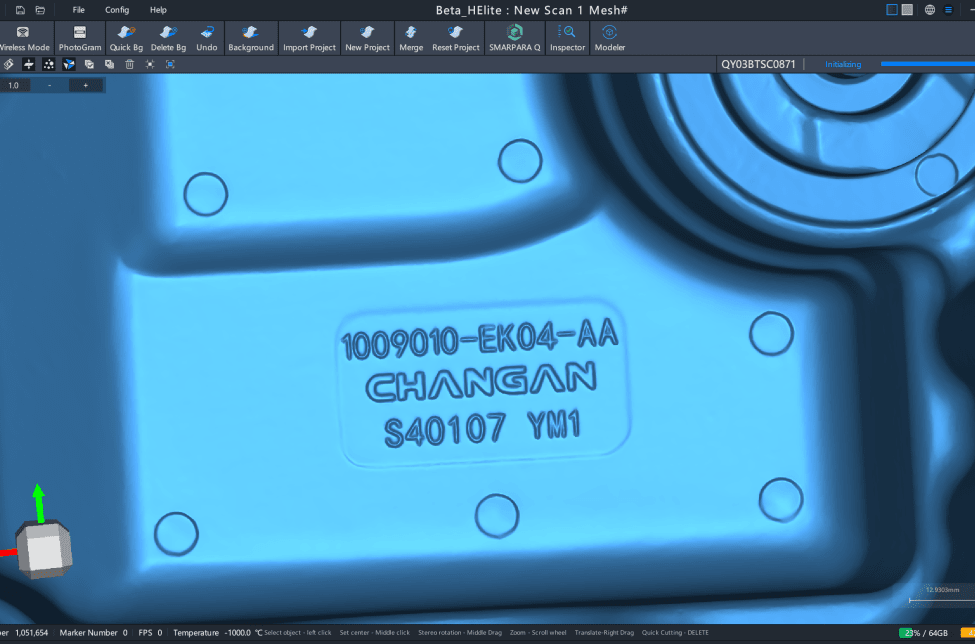The width and height of the screenshot is (975, 644).
Task: Increase the value with the plus button
Action: tap(86, 85)
